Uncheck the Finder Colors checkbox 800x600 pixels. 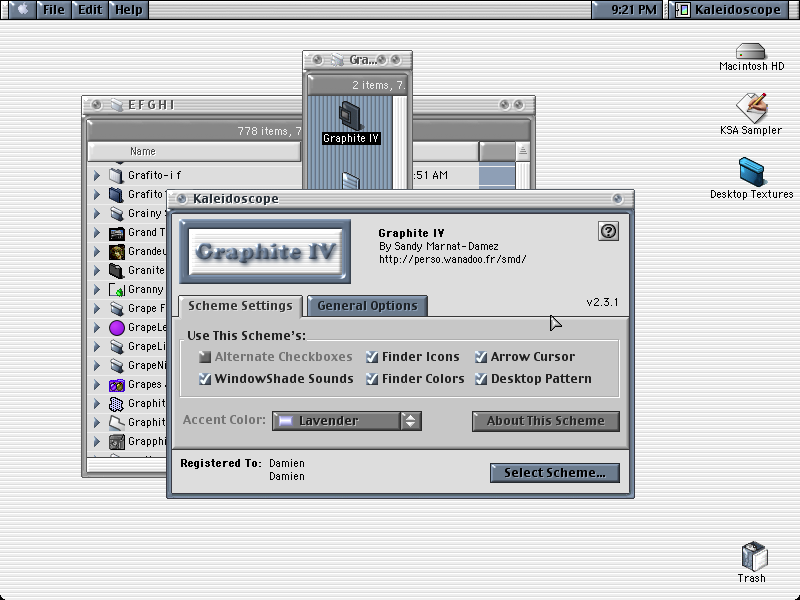372,379
